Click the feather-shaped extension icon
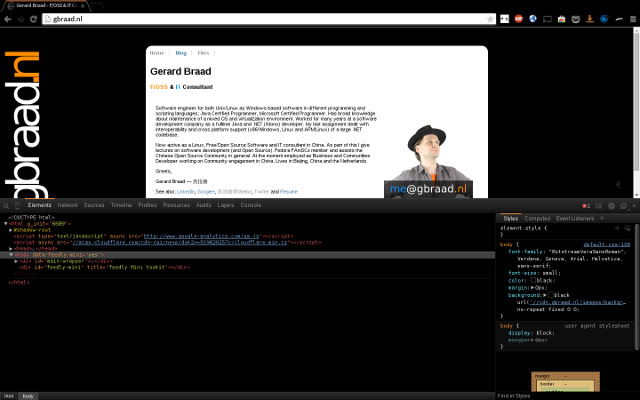Viewport: 640px width, 400px height. [x=619, y=19]
